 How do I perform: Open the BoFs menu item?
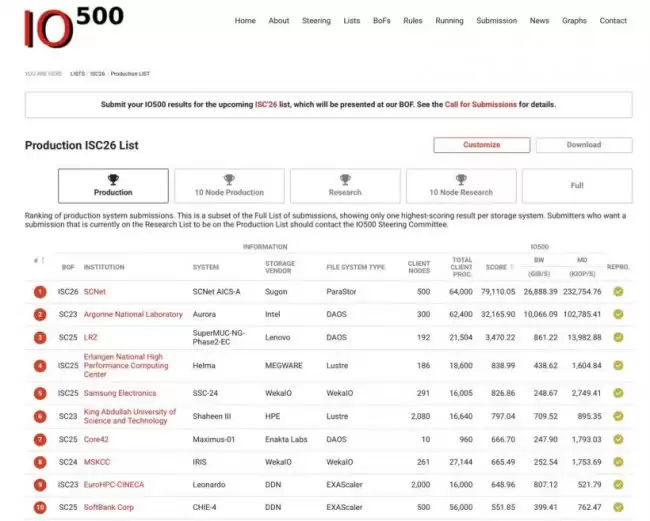[x=381, y=21]
